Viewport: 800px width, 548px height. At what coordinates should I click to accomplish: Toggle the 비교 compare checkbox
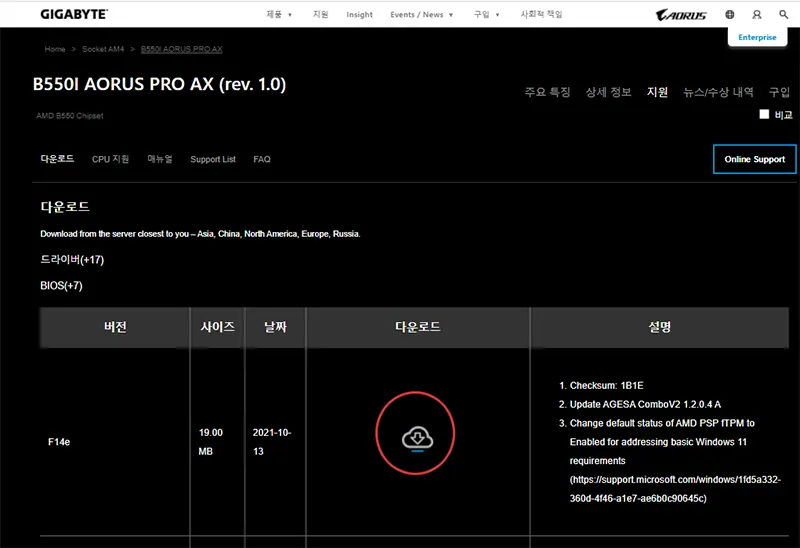(764, 114)
